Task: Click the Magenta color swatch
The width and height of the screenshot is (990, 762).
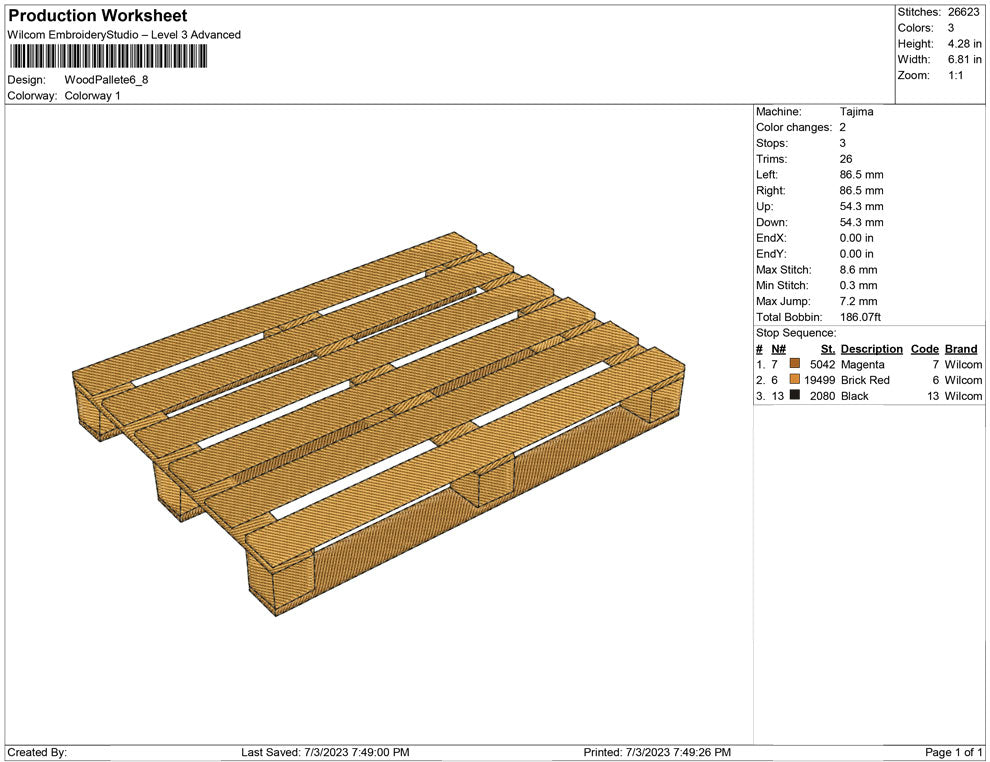Action: click(793, 364)
